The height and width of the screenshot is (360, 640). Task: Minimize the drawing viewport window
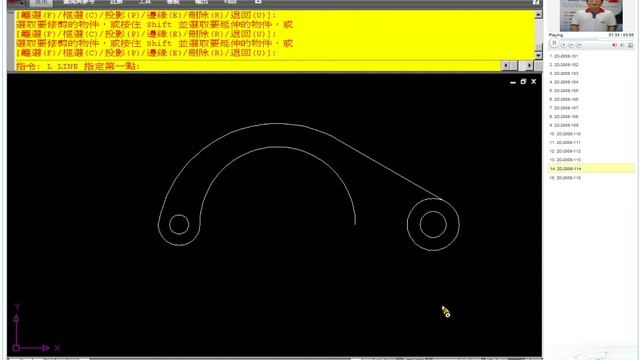513,82
